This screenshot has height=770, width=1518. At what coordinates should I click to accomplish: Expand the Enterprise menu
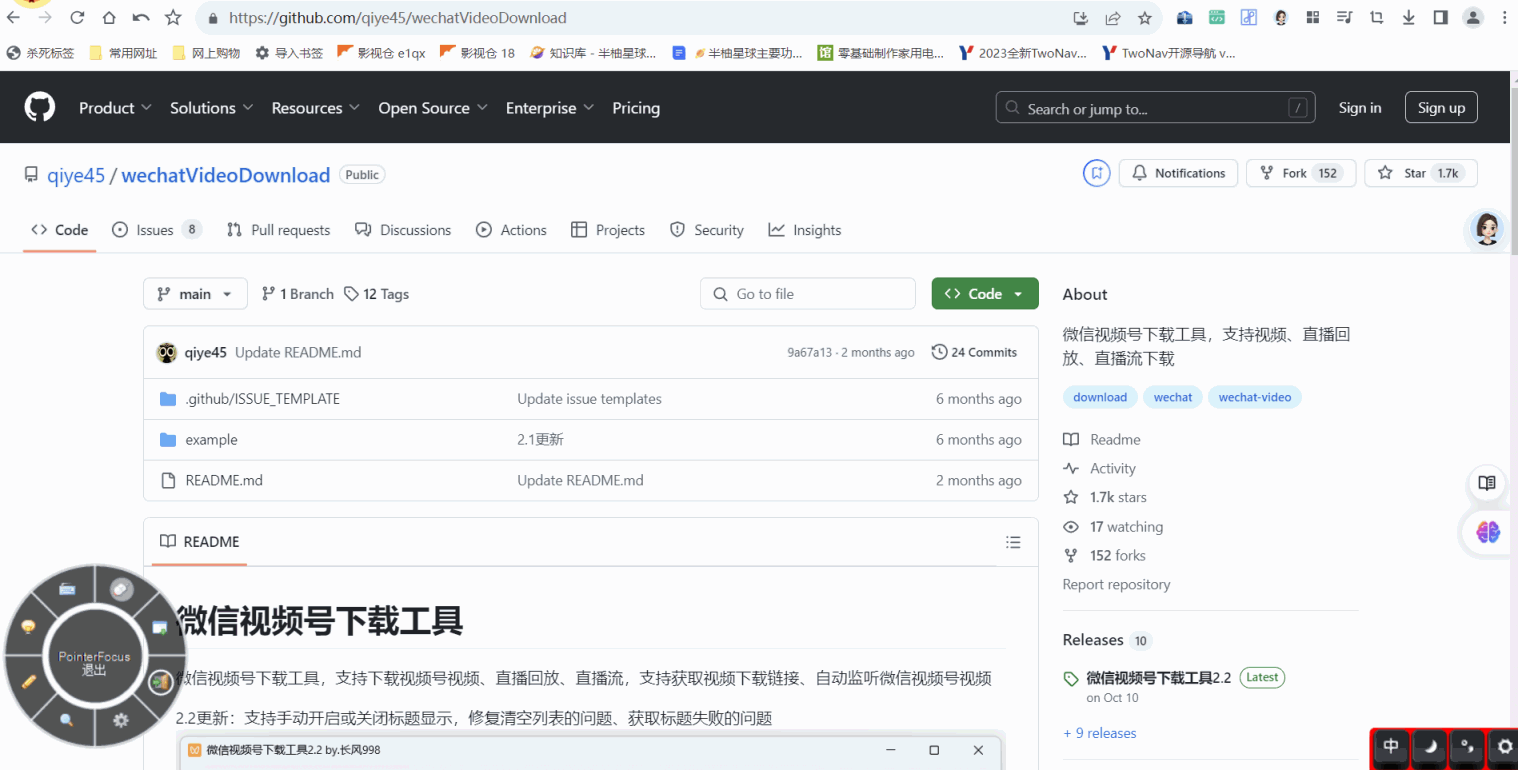coord(550,108)
